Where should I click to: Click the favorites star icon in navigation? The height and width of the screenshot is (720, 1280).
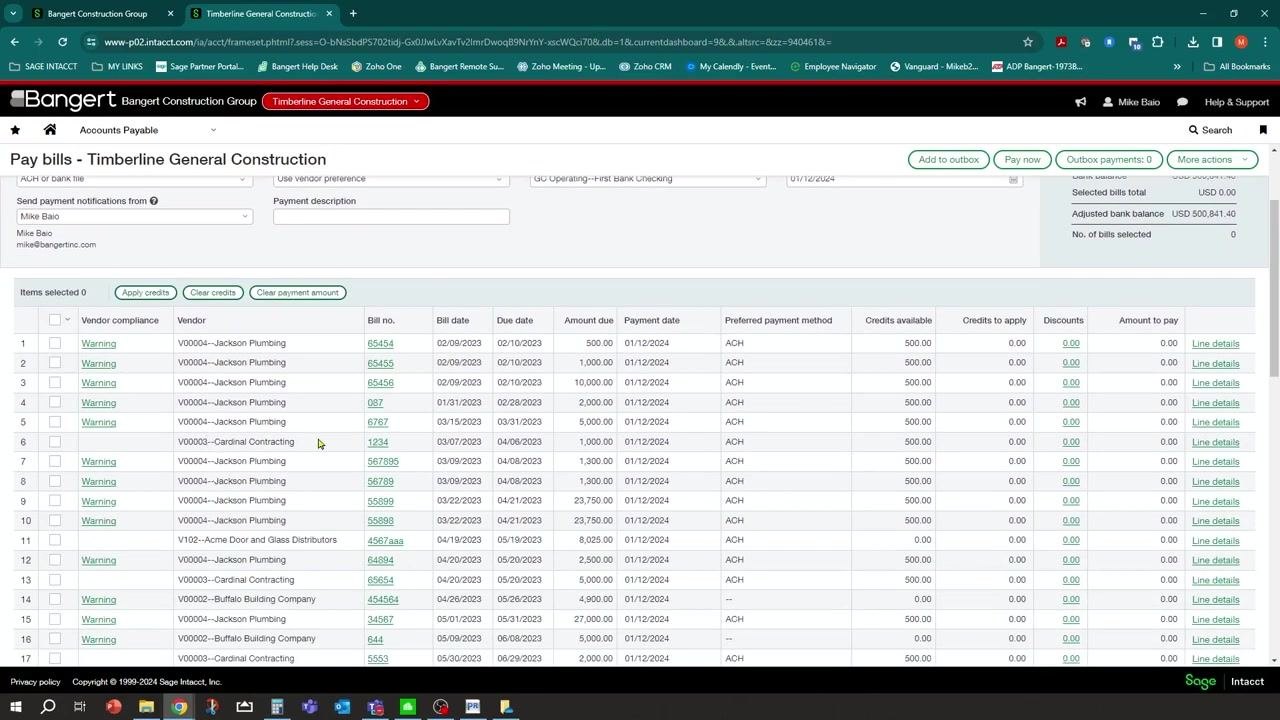pyautogui.click(x=15, y=130)
